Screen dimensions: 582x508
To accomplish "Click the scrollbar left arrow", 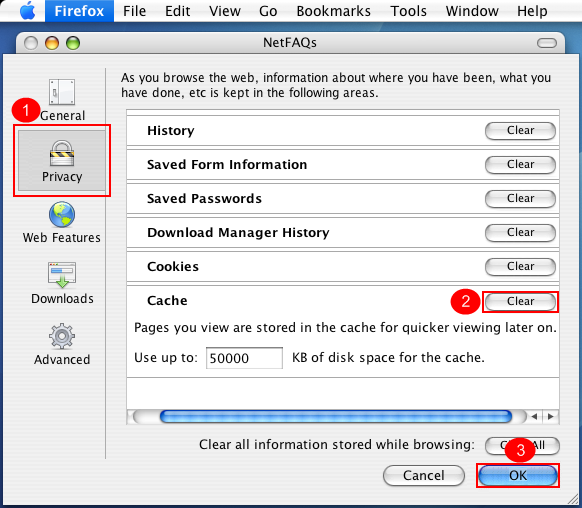I will tap(534, 417).
